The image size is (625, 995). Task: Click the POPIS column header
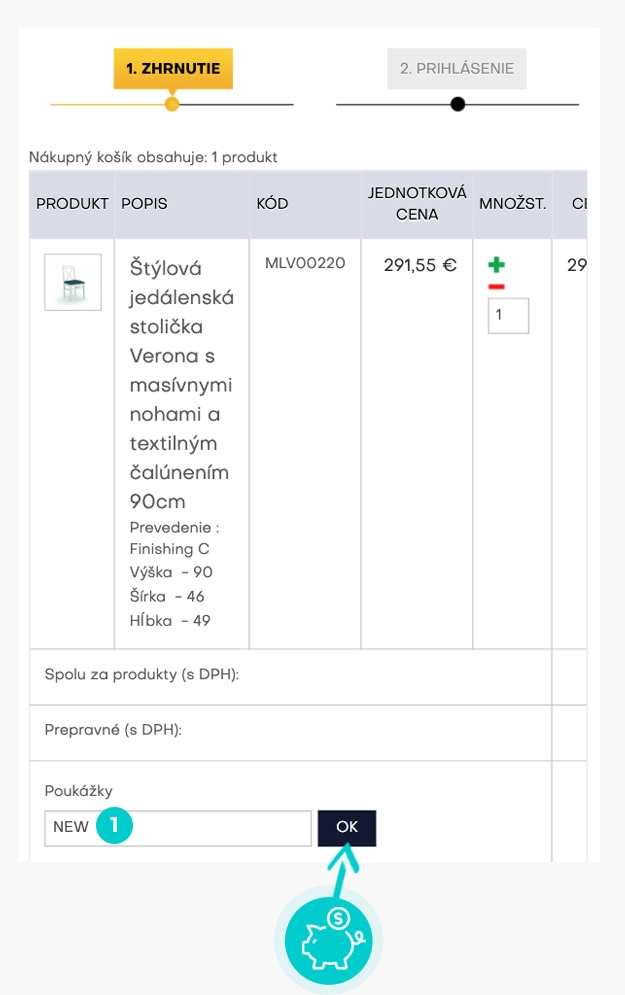(x=145, y=204)
